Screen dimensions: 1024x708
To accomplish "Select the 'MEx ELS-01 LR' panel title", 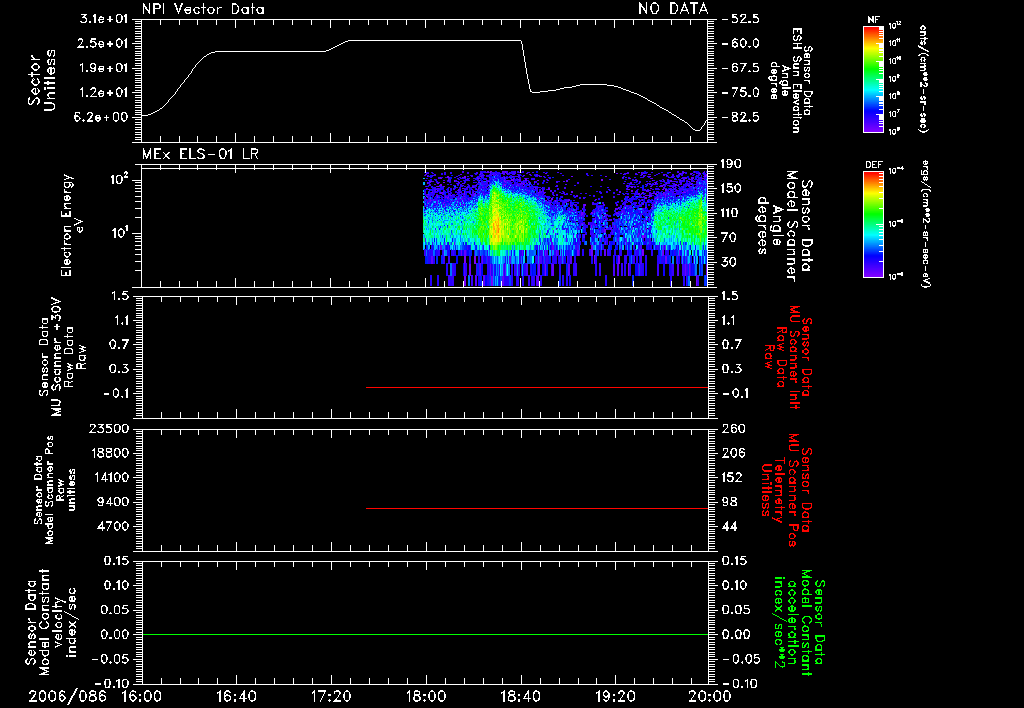I will pyautogui.click(x=200, y=154).
